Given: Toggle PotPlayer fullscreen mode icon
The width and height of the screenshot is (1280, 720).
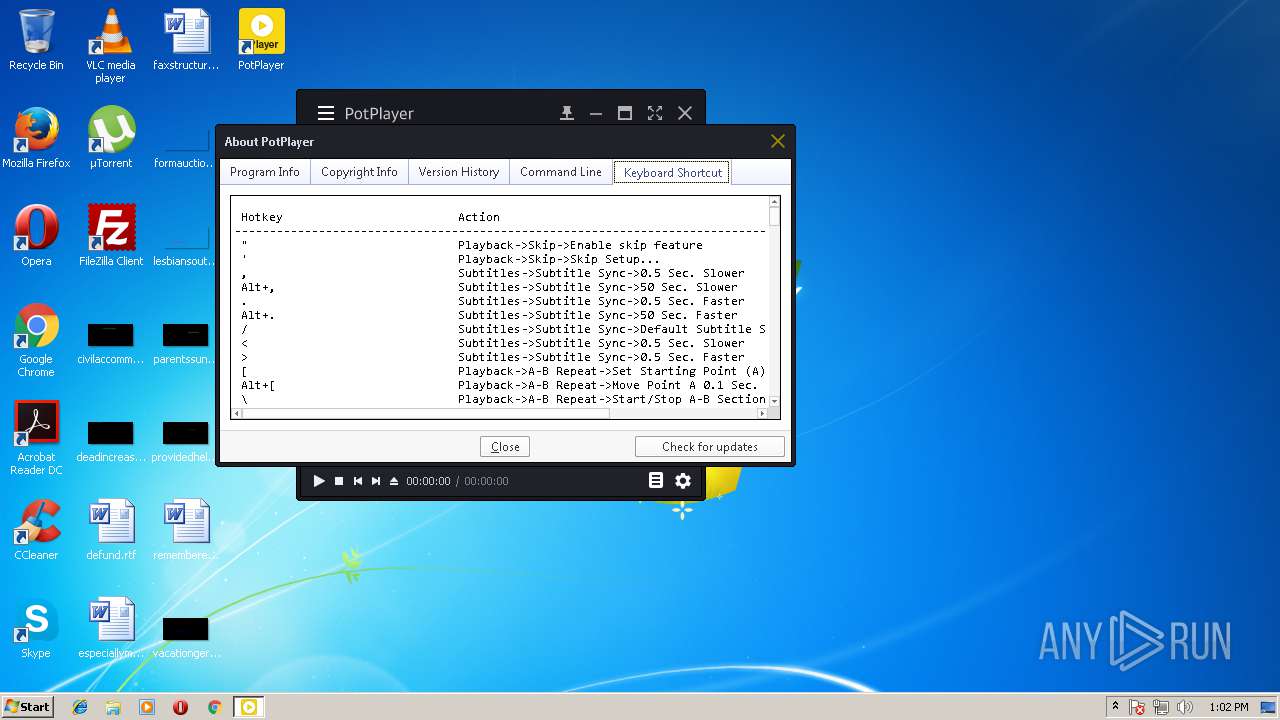Looking at the screenshot, I should pyautogui.click(x=655, y=113).
